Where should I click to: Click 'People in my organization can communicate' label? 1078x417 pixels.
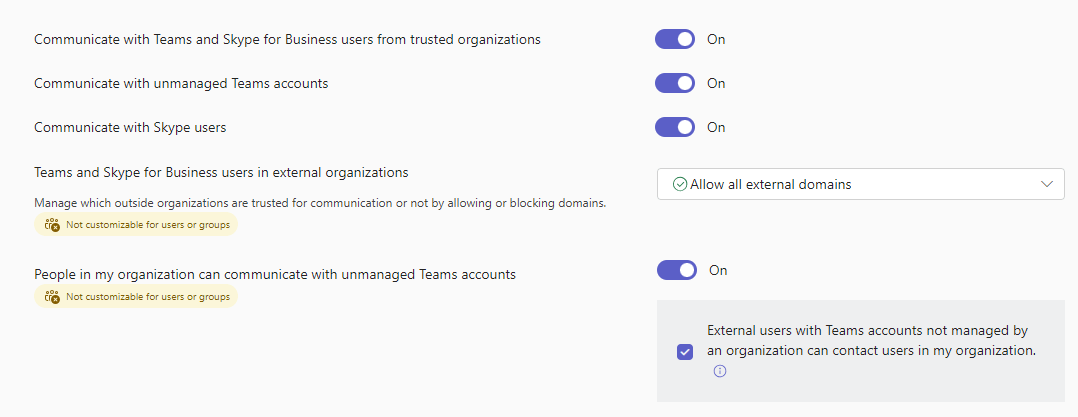coord(275,273)
